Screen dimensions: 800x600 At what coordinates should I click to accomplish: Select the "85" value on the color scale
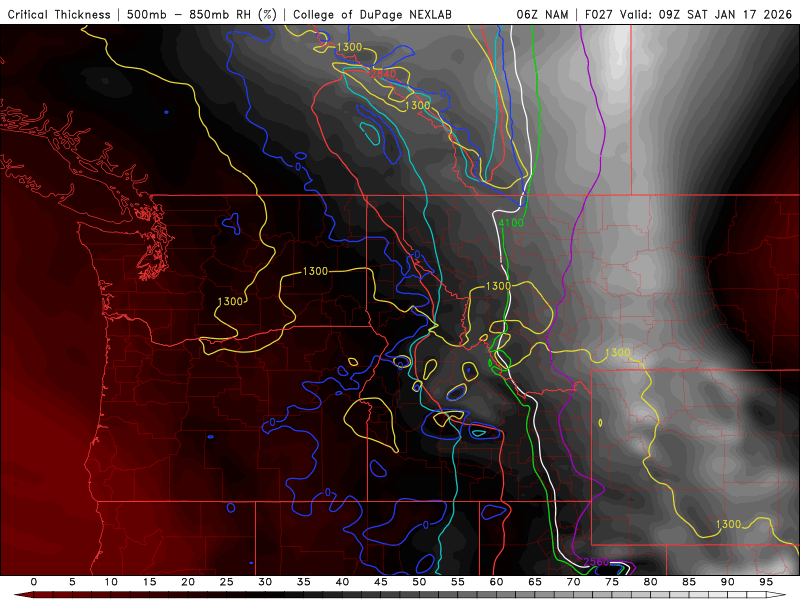pyautogui.click(x=689, y=582)
